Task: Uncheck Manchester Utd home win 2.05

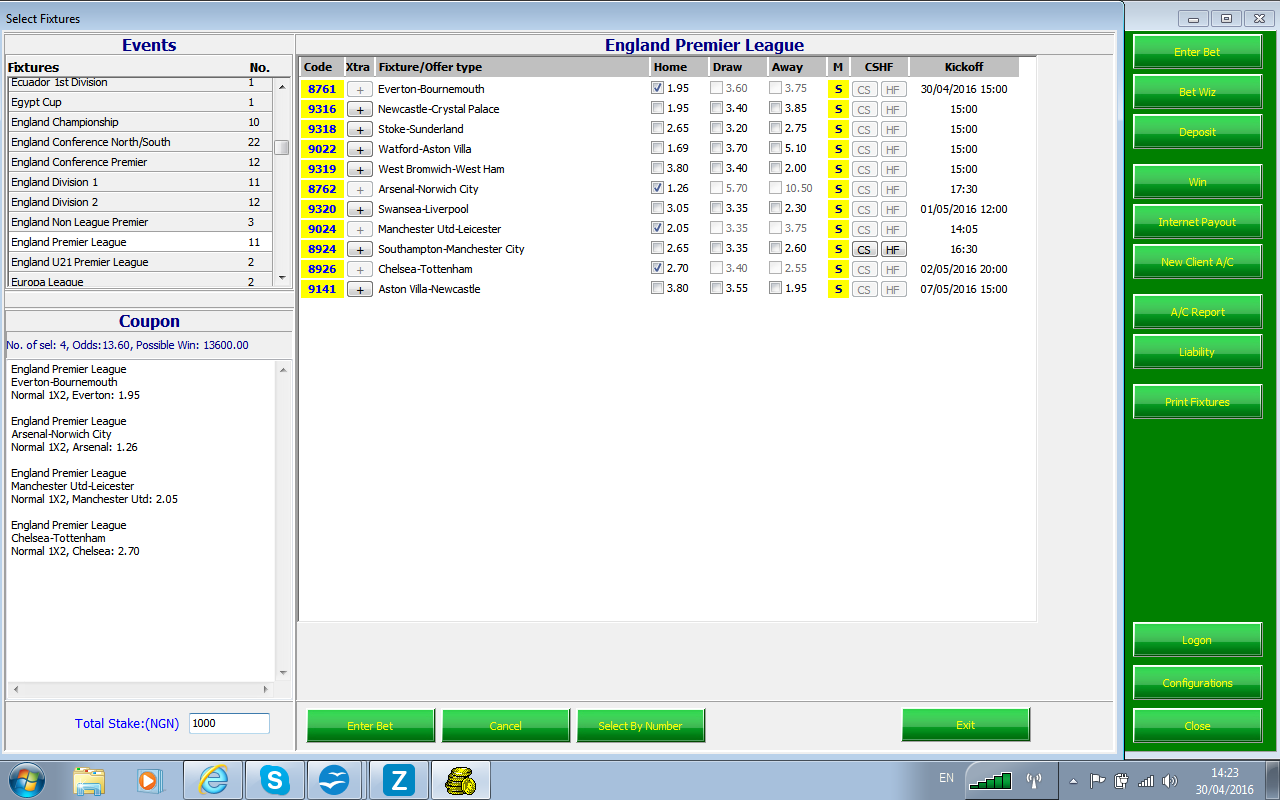Action: [657, 228]
